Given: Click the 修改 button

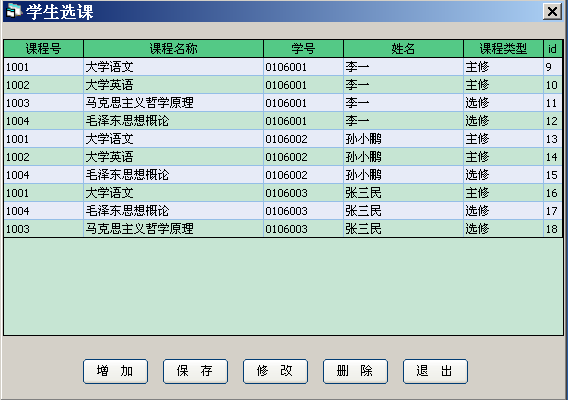Looking at the screenshot, I should [275, 371].
